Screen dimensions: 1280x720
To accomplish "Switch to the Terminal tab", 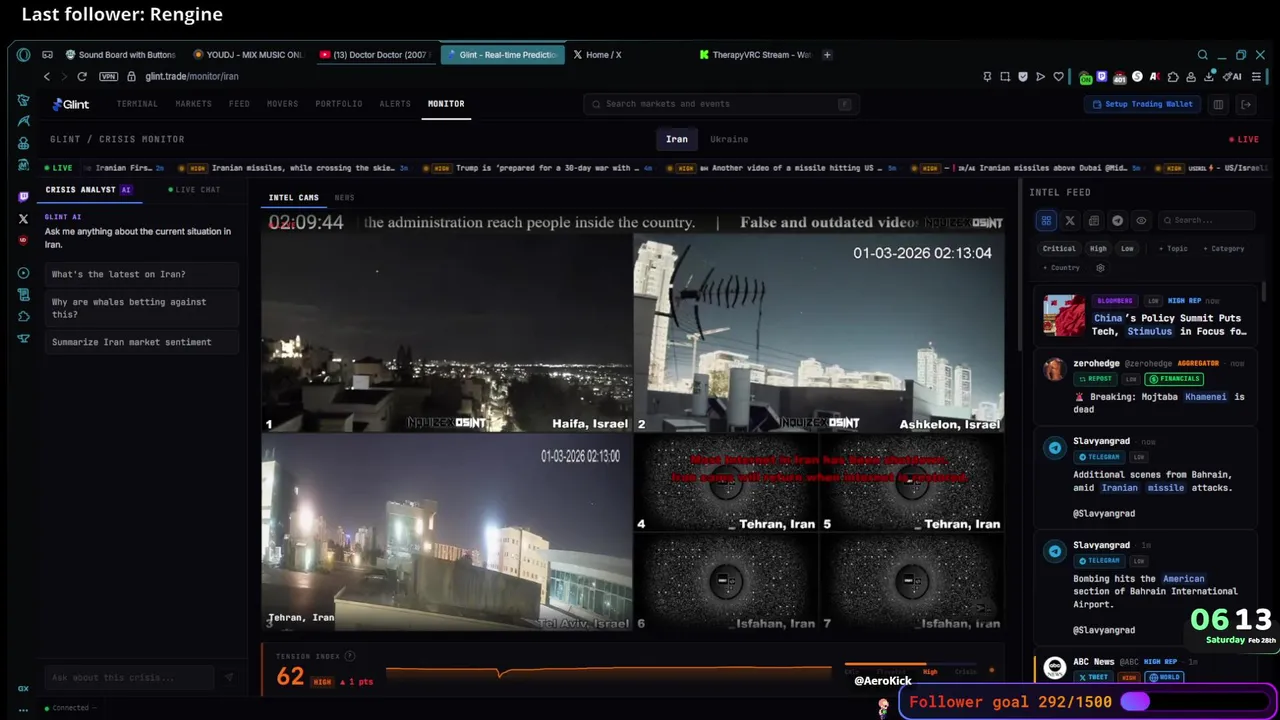I will click(137, 104).
